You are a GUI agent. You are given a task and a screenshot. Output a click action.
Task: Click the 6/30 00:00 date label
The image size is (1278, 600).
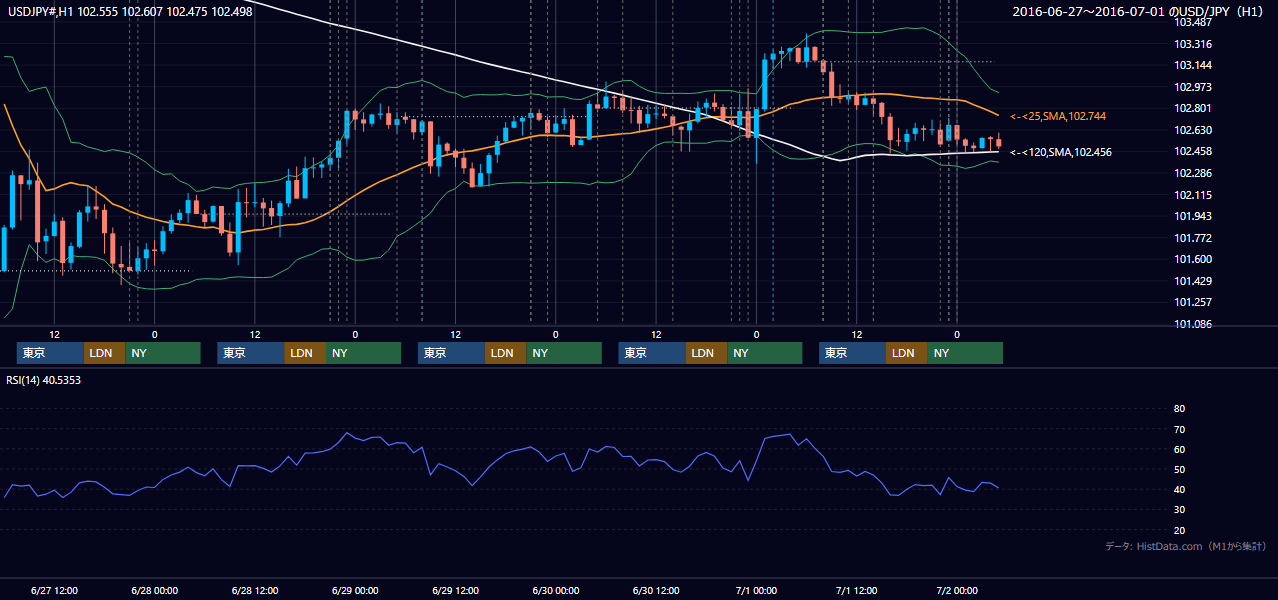pos(556,590)
